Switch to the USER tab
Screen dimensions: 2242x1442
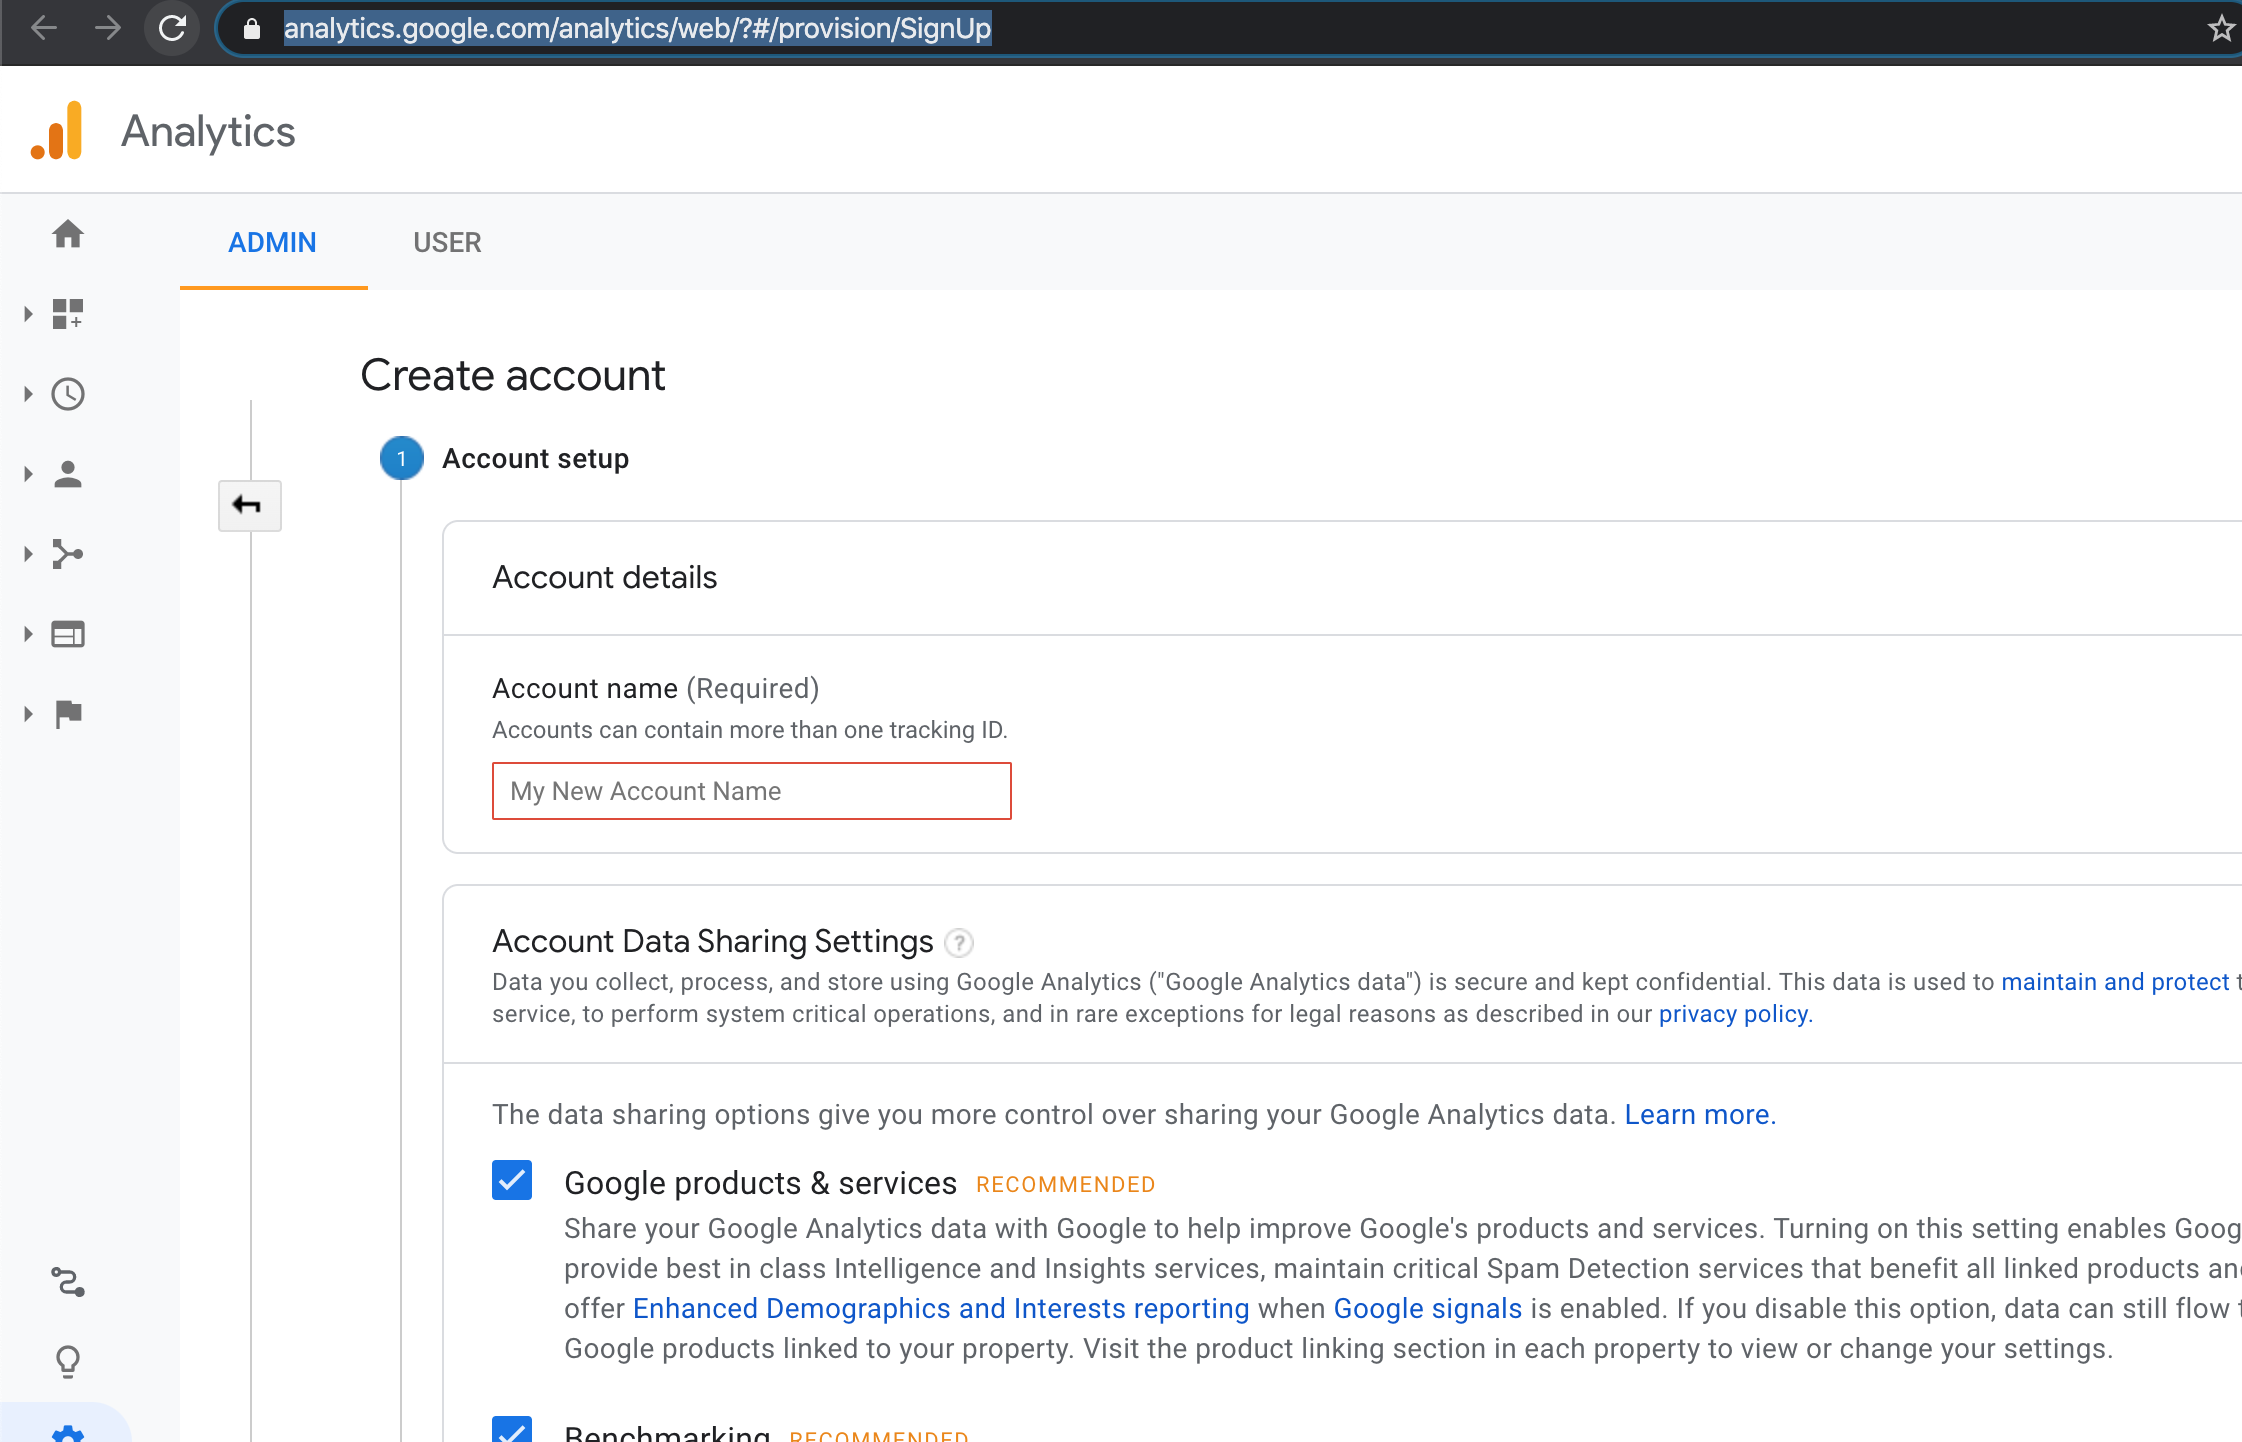point(447,242)
